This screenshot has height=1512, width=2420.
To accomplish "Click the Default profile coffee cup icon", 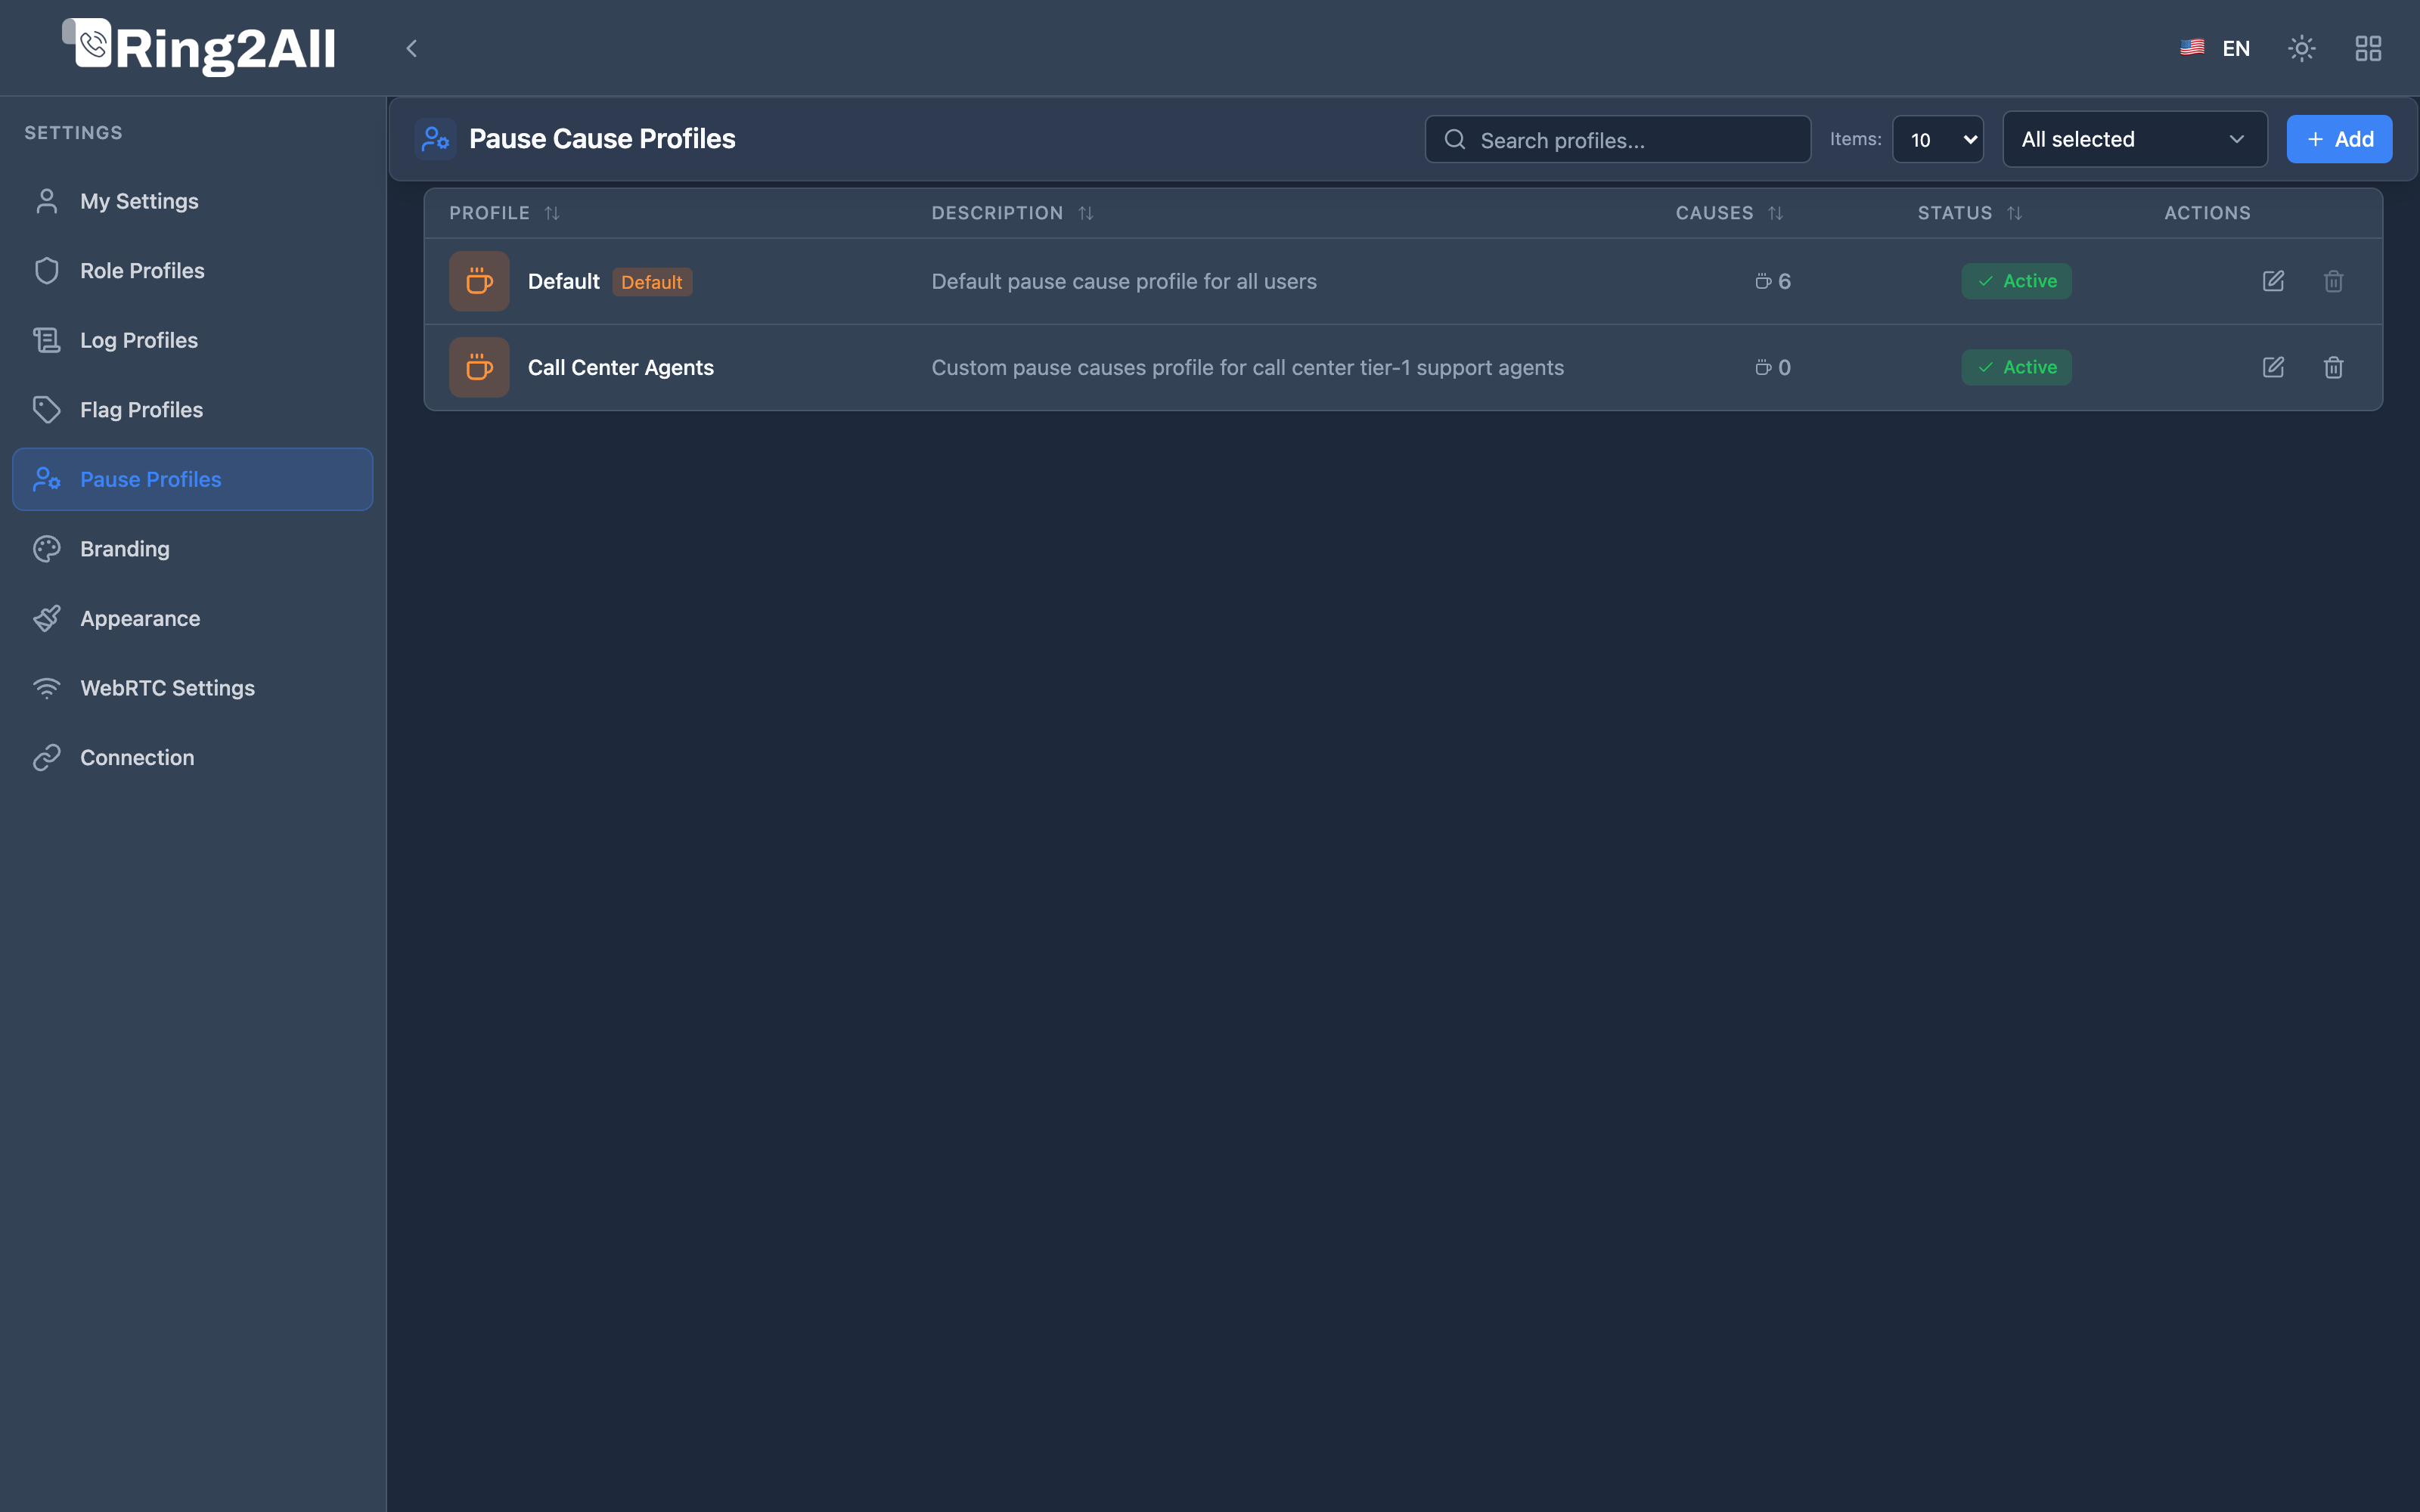I will pos(479,281).
